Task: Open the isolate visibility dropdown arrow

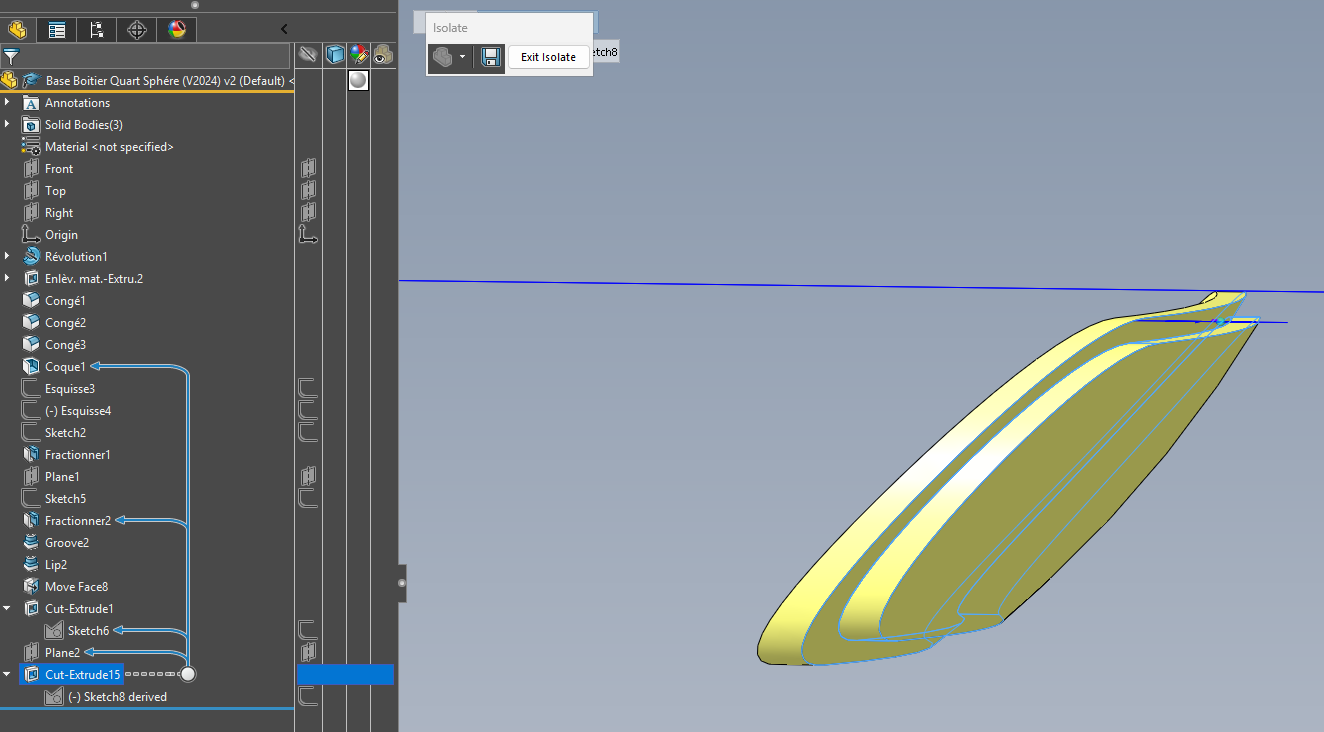Action: pos(462,57)
